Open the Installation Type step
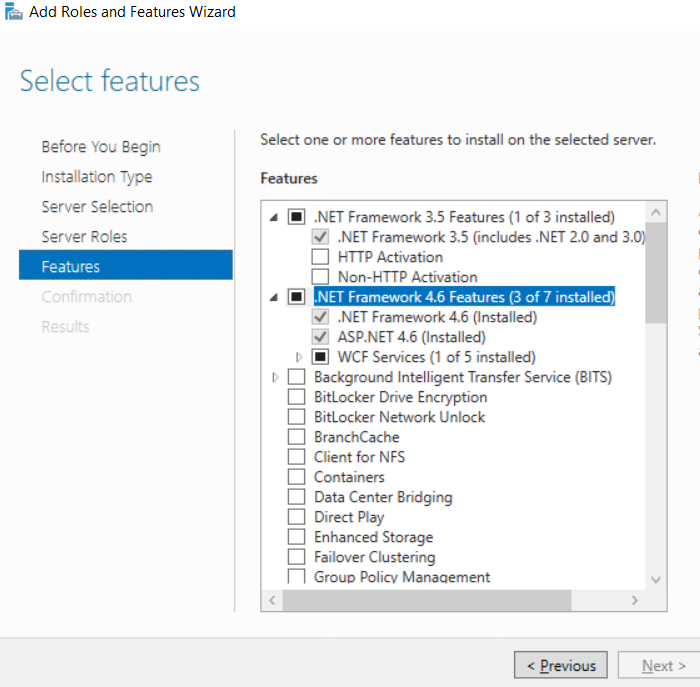This screenshot has width=700, height=687. [97, 177]
